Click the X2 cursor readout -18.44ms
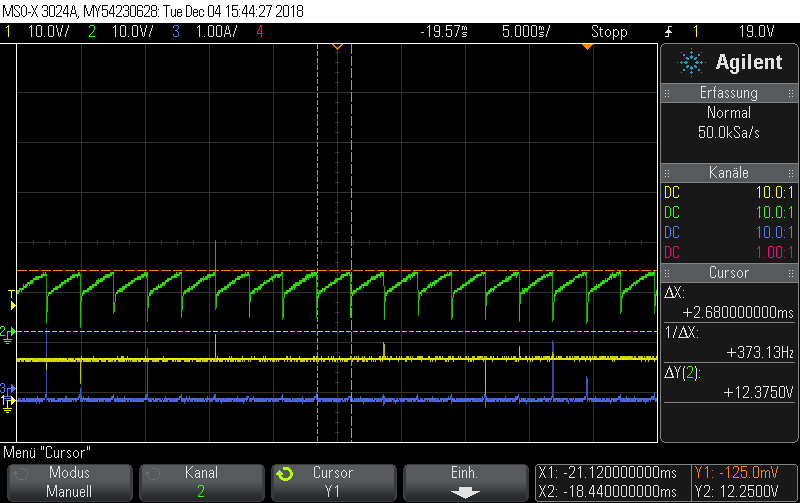 607,492
